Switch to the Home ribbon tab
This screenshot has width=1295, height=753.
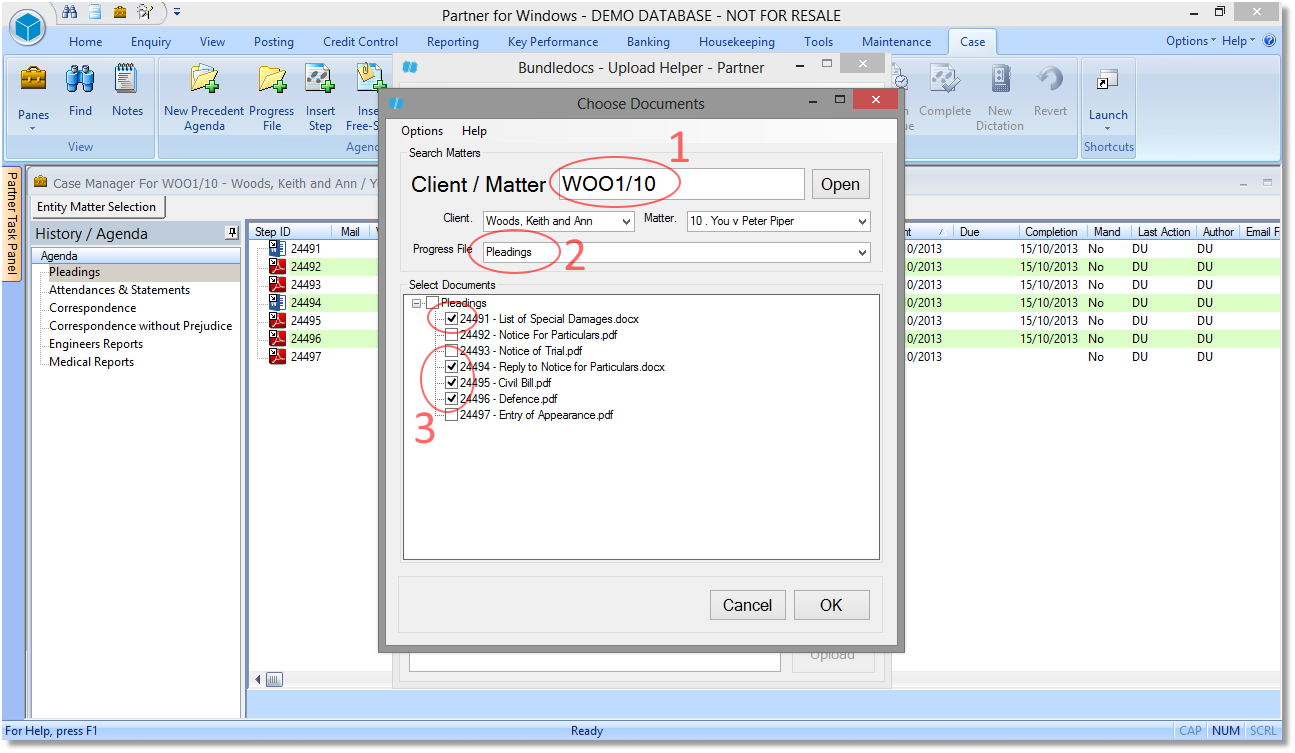(x=86, y=42)
